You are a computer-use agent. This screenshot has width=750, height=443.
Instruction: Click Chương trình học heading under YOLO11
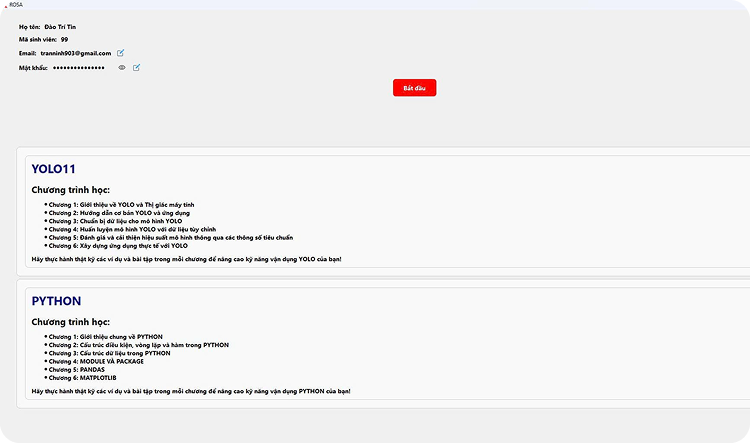(71, 190)
